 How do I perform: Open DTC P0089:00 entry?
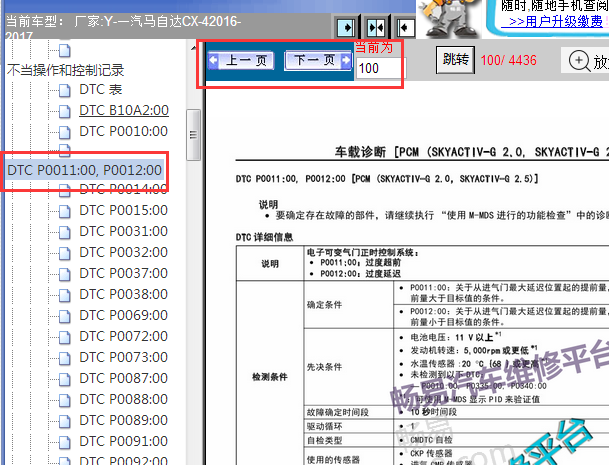coord(124,420)
